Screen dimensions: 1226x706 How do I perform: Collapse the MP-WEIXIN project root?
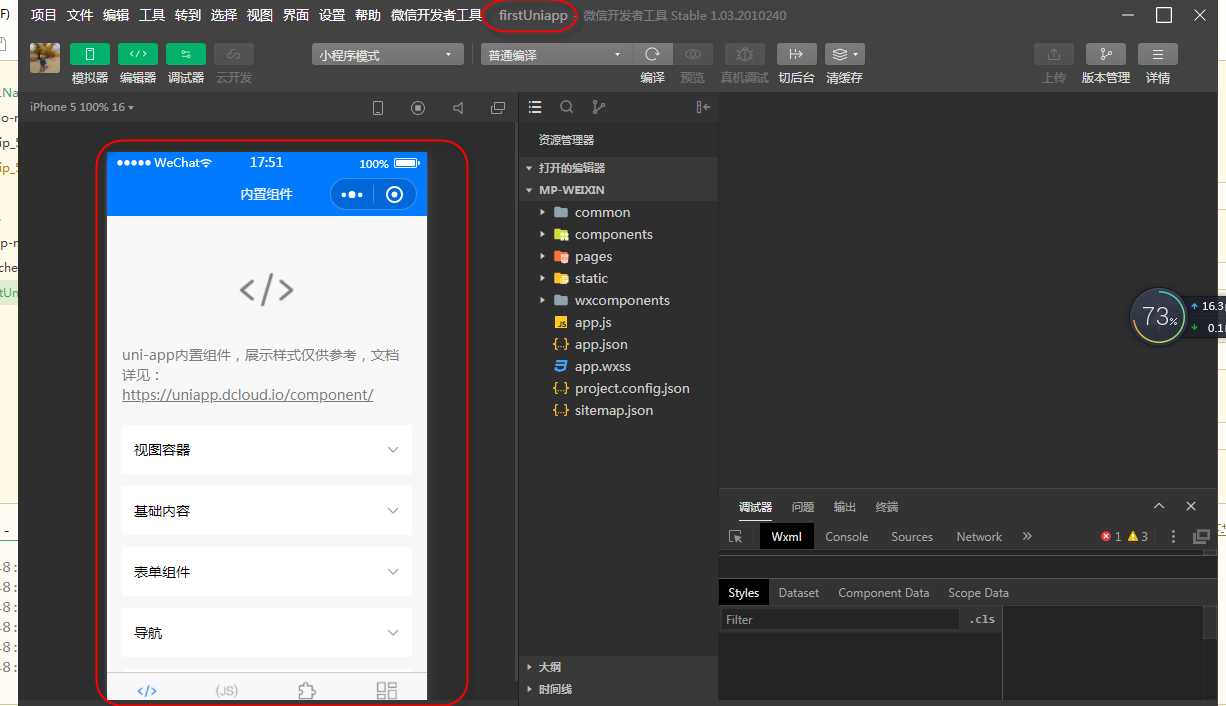[618, 190]
